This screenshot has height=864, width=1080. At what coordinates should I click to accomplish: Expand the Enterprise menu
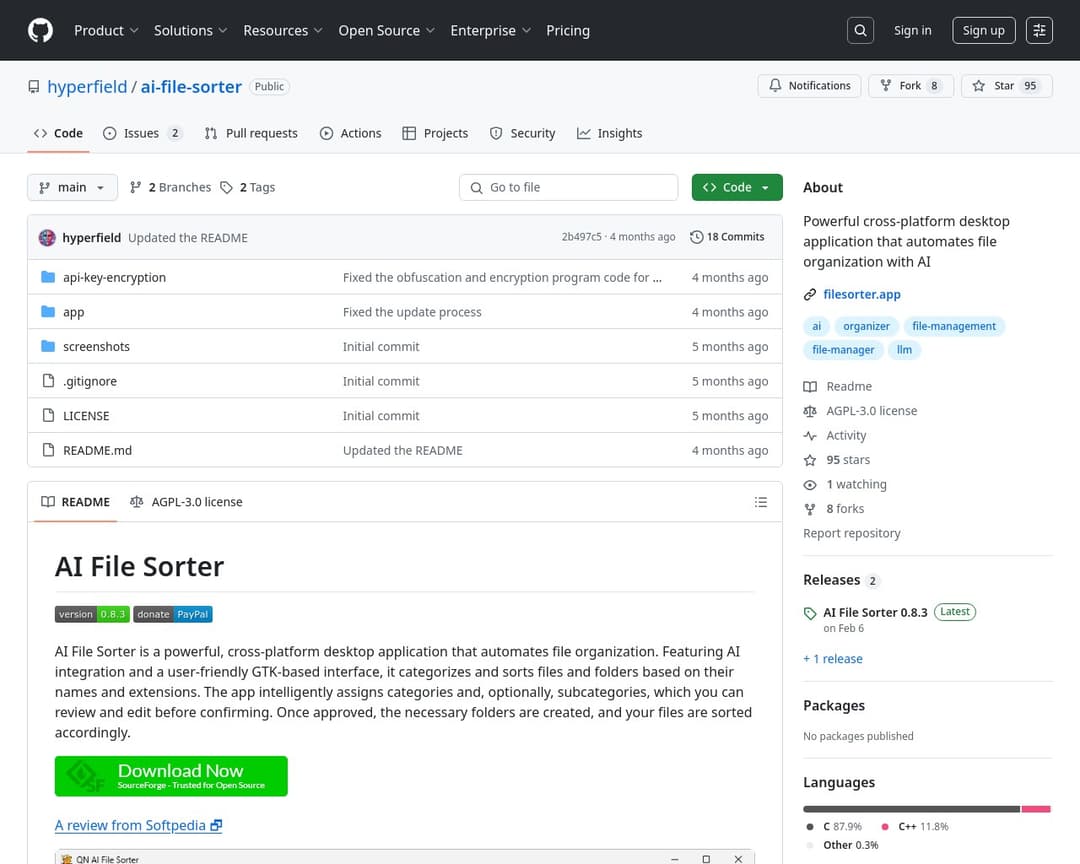click(490, 30)
